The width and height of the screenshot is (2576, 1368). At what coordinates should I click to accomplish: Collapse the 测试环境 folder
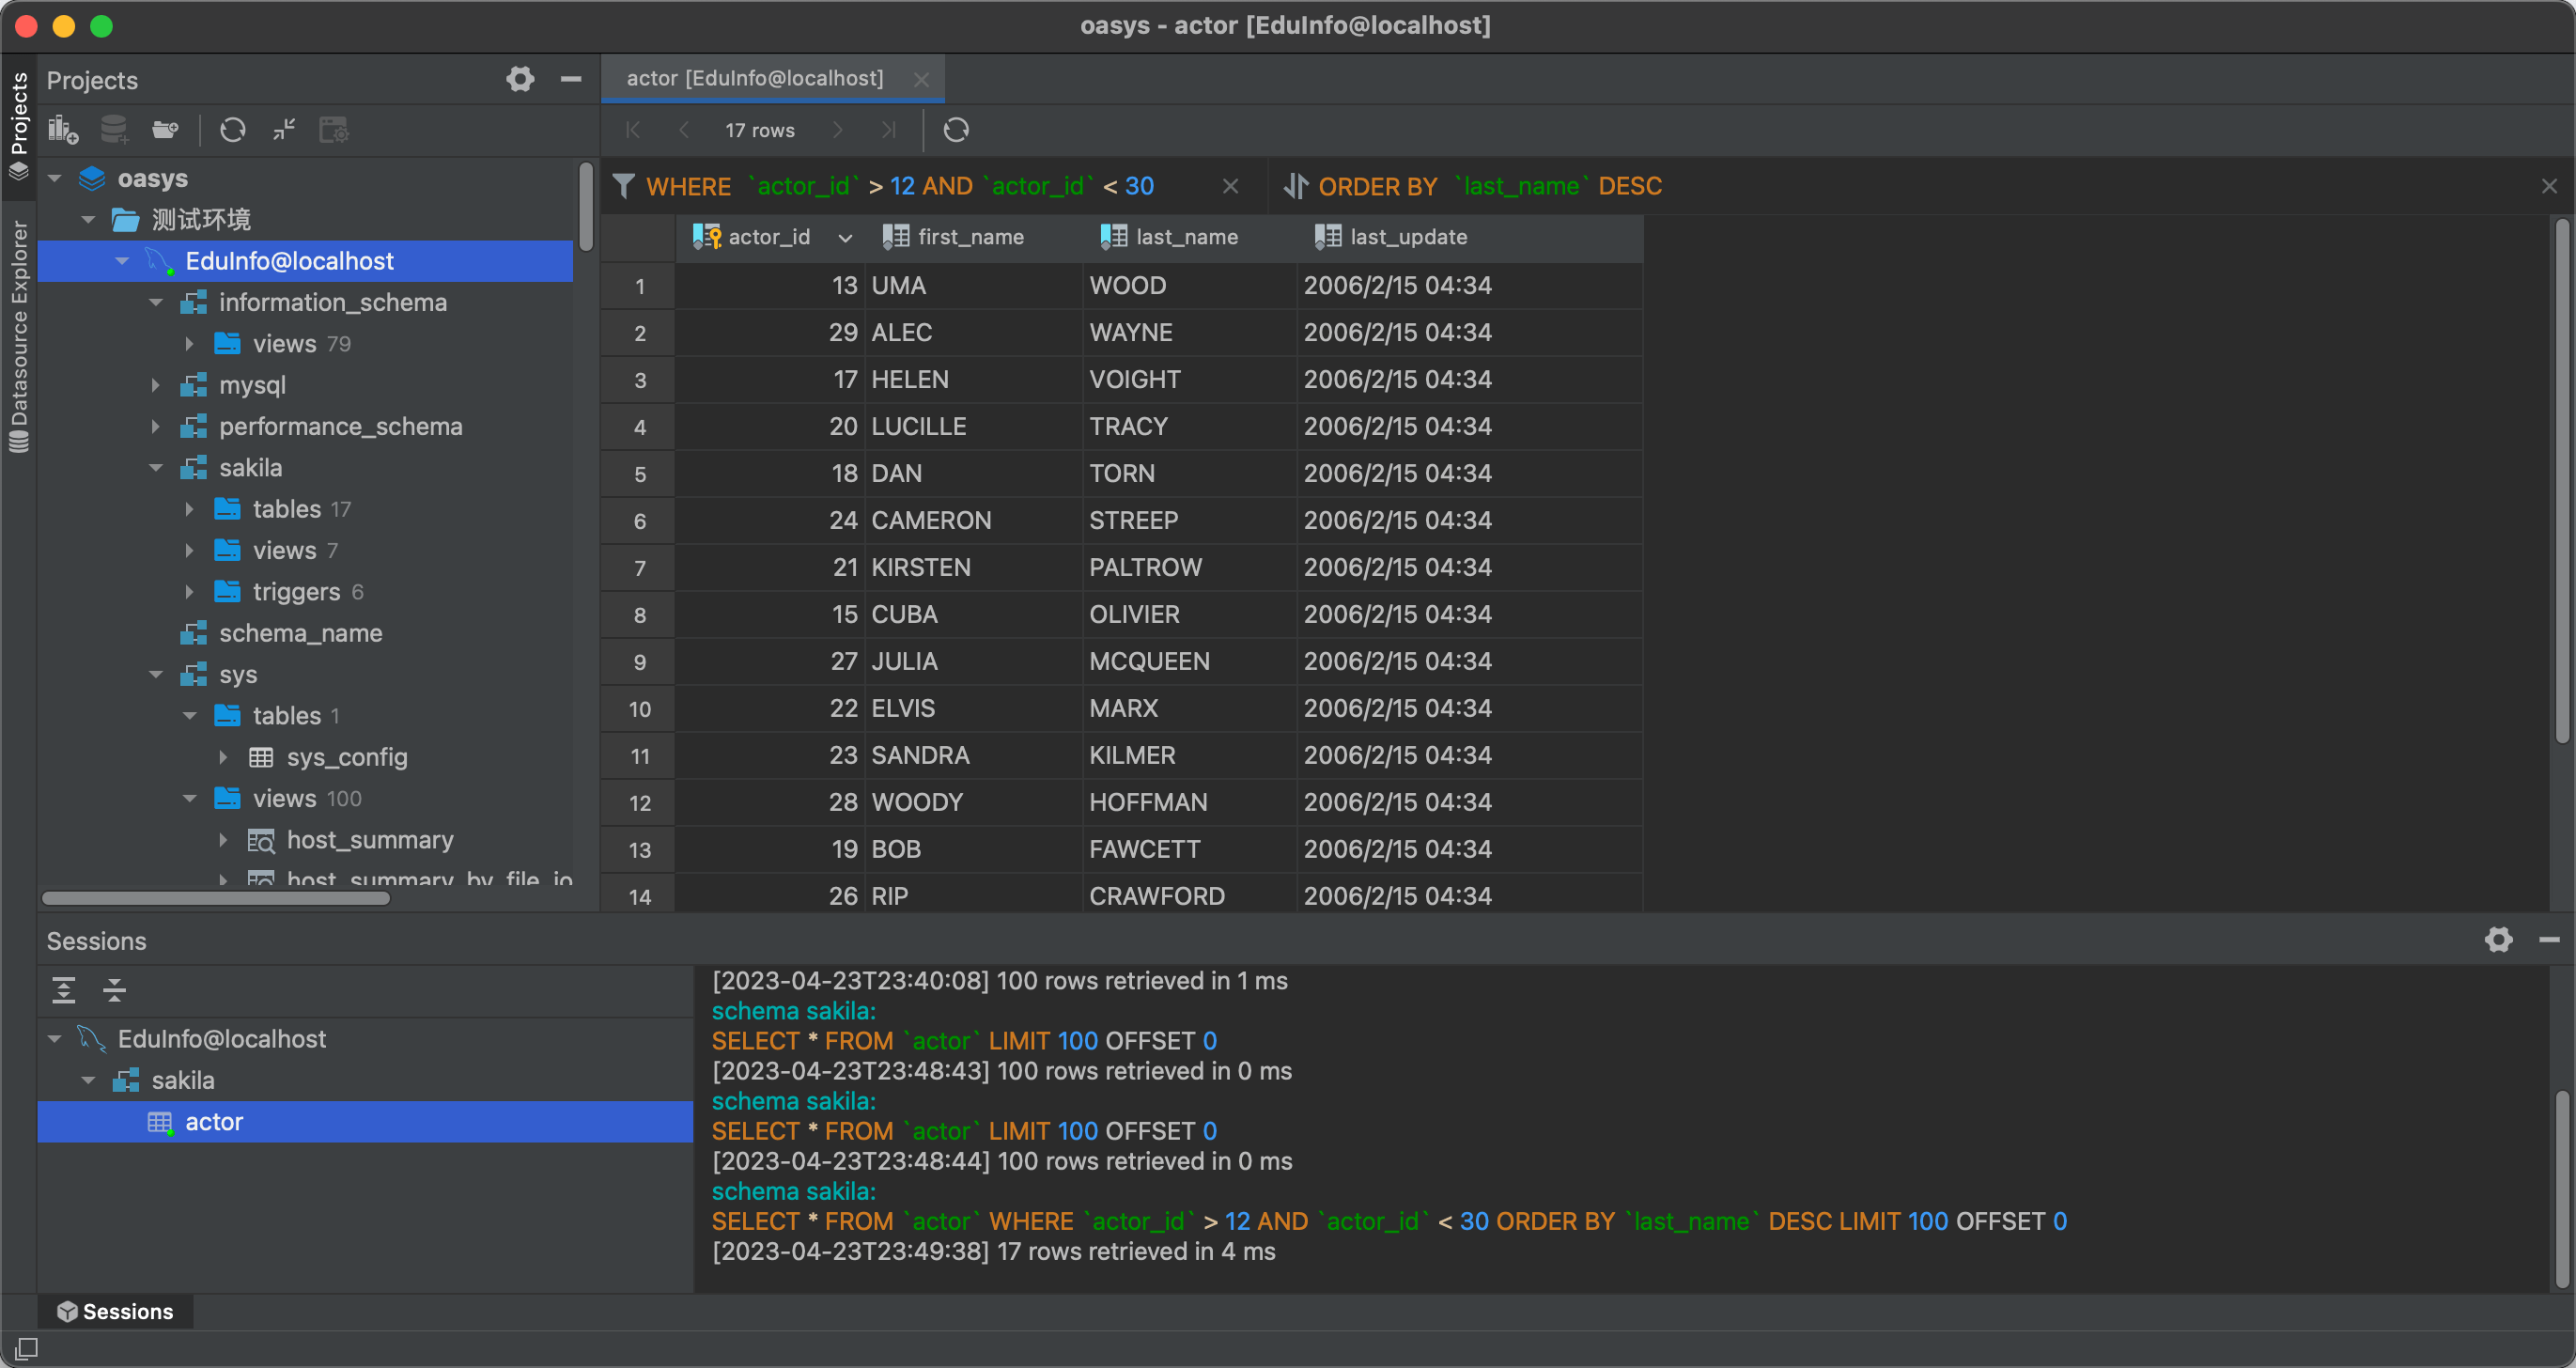click(x=89, y=220)
